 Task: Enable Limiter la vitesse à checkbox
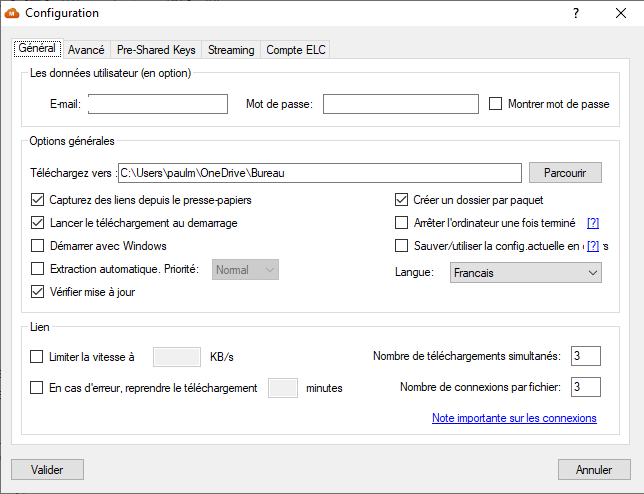pos(38,356)
